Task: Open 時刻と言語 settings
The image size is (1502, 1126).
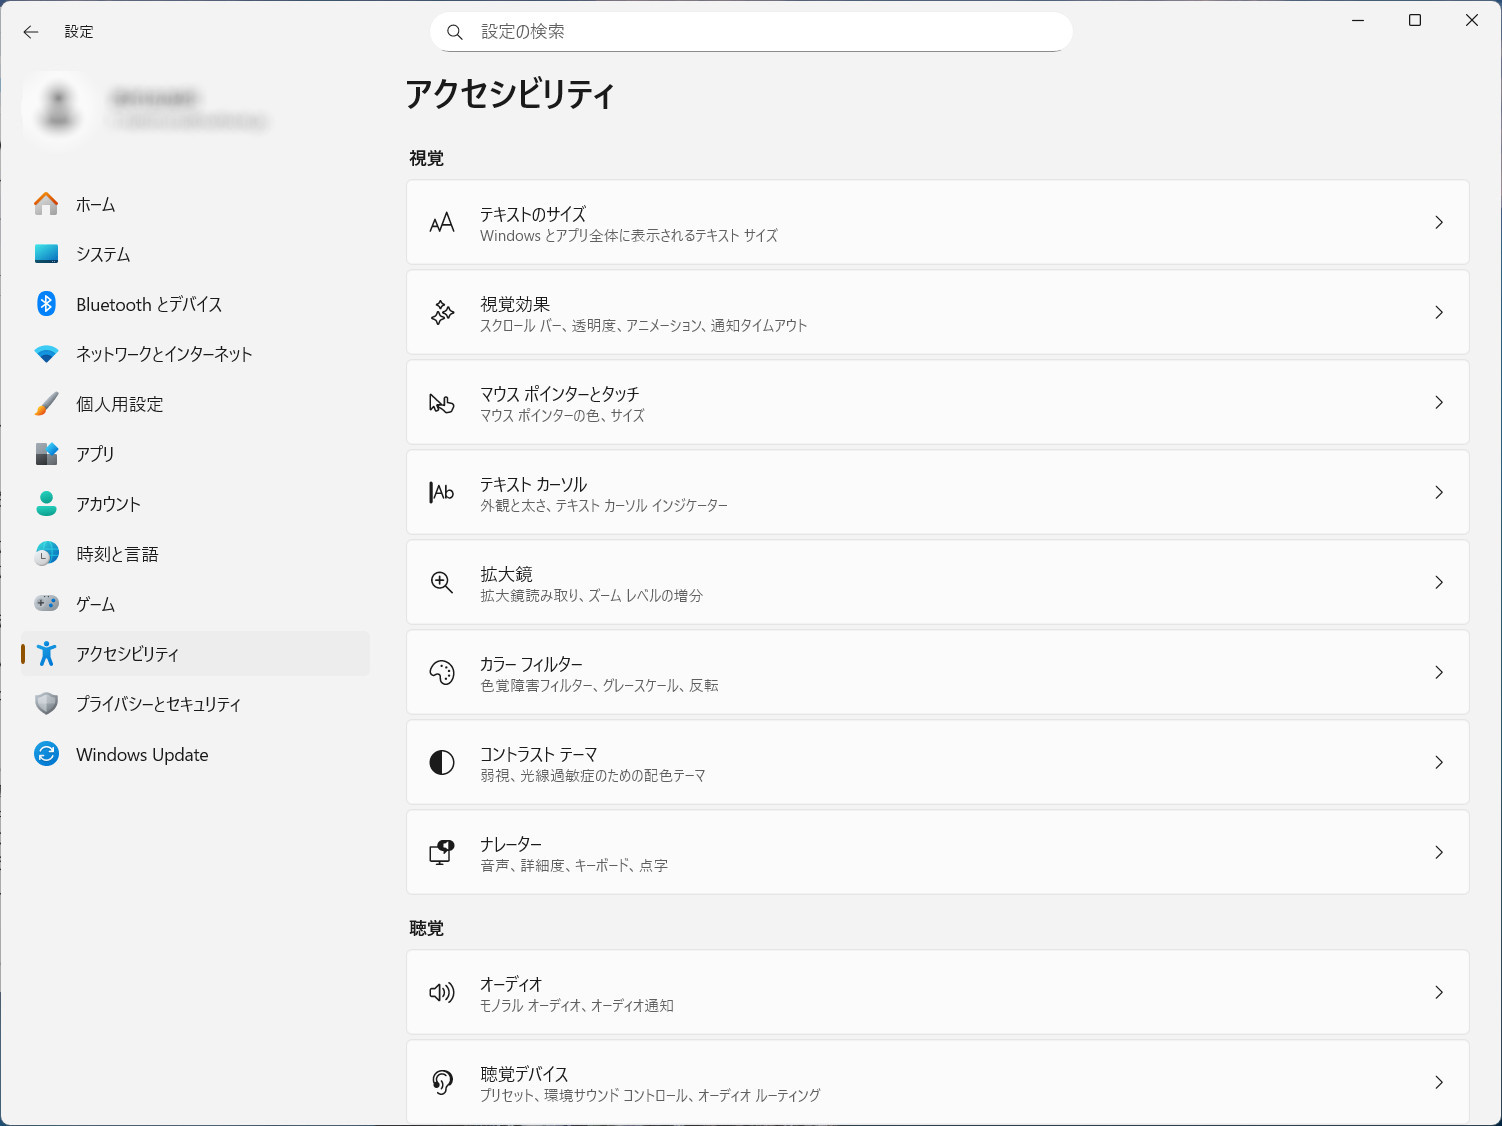Action: tap(195, 554)
